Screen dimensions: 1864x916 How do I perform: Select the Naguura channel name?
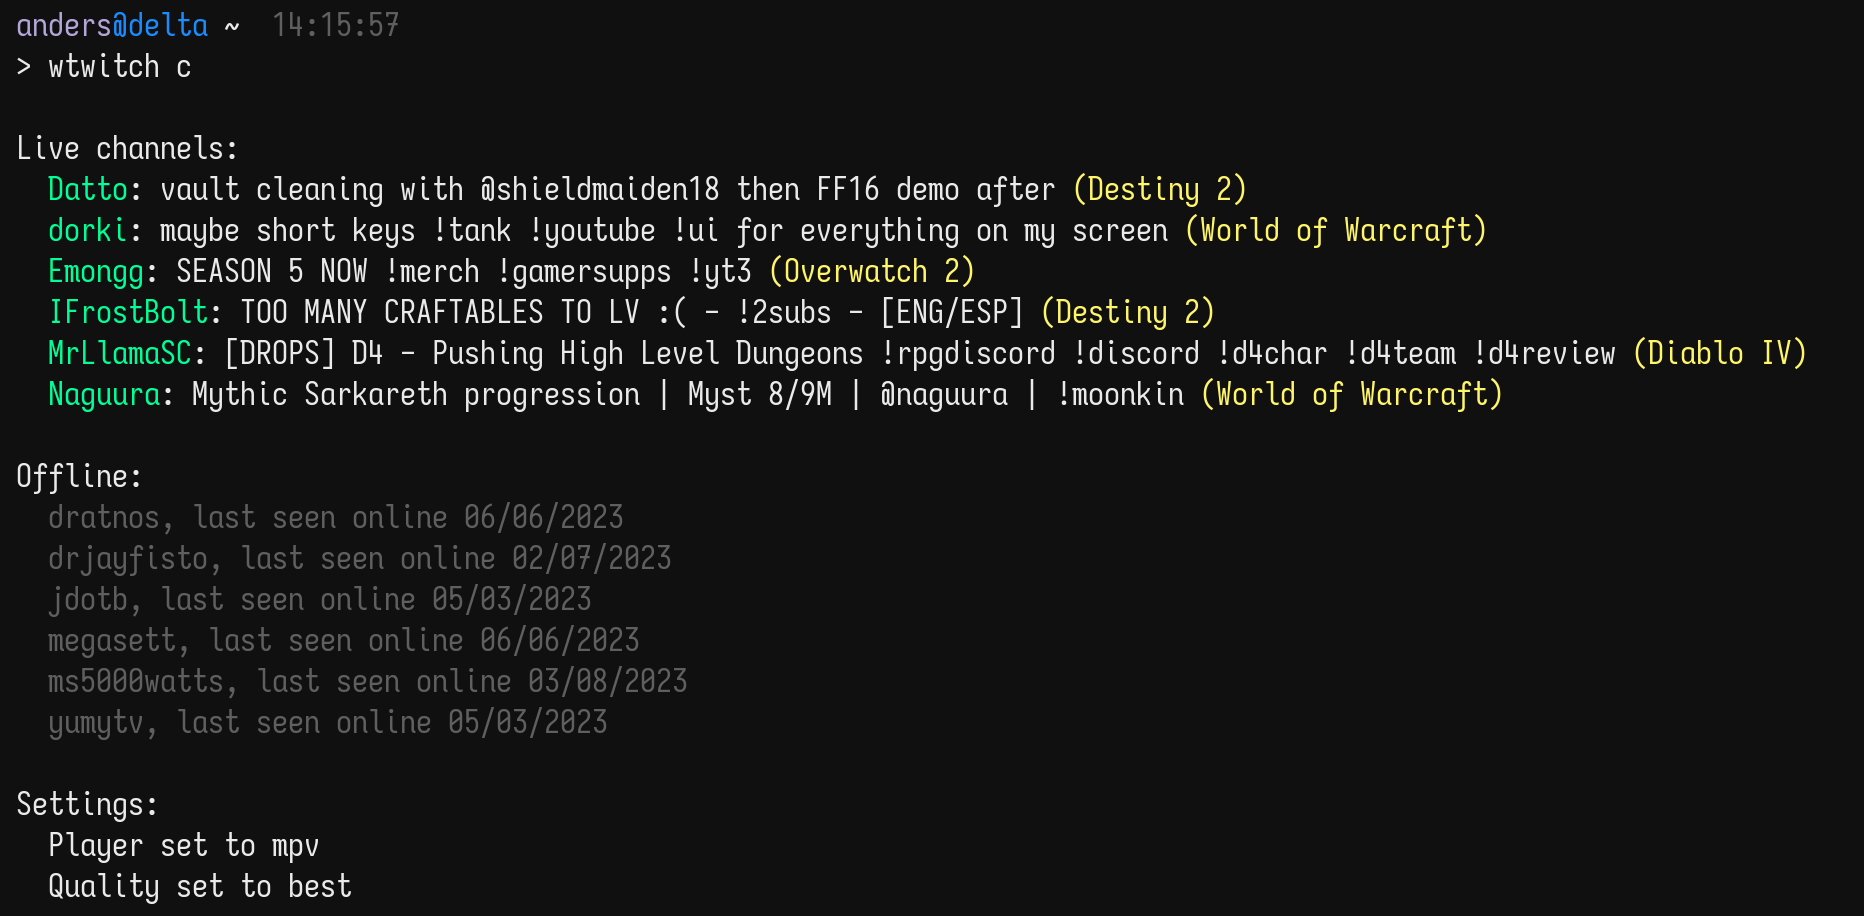104,394
